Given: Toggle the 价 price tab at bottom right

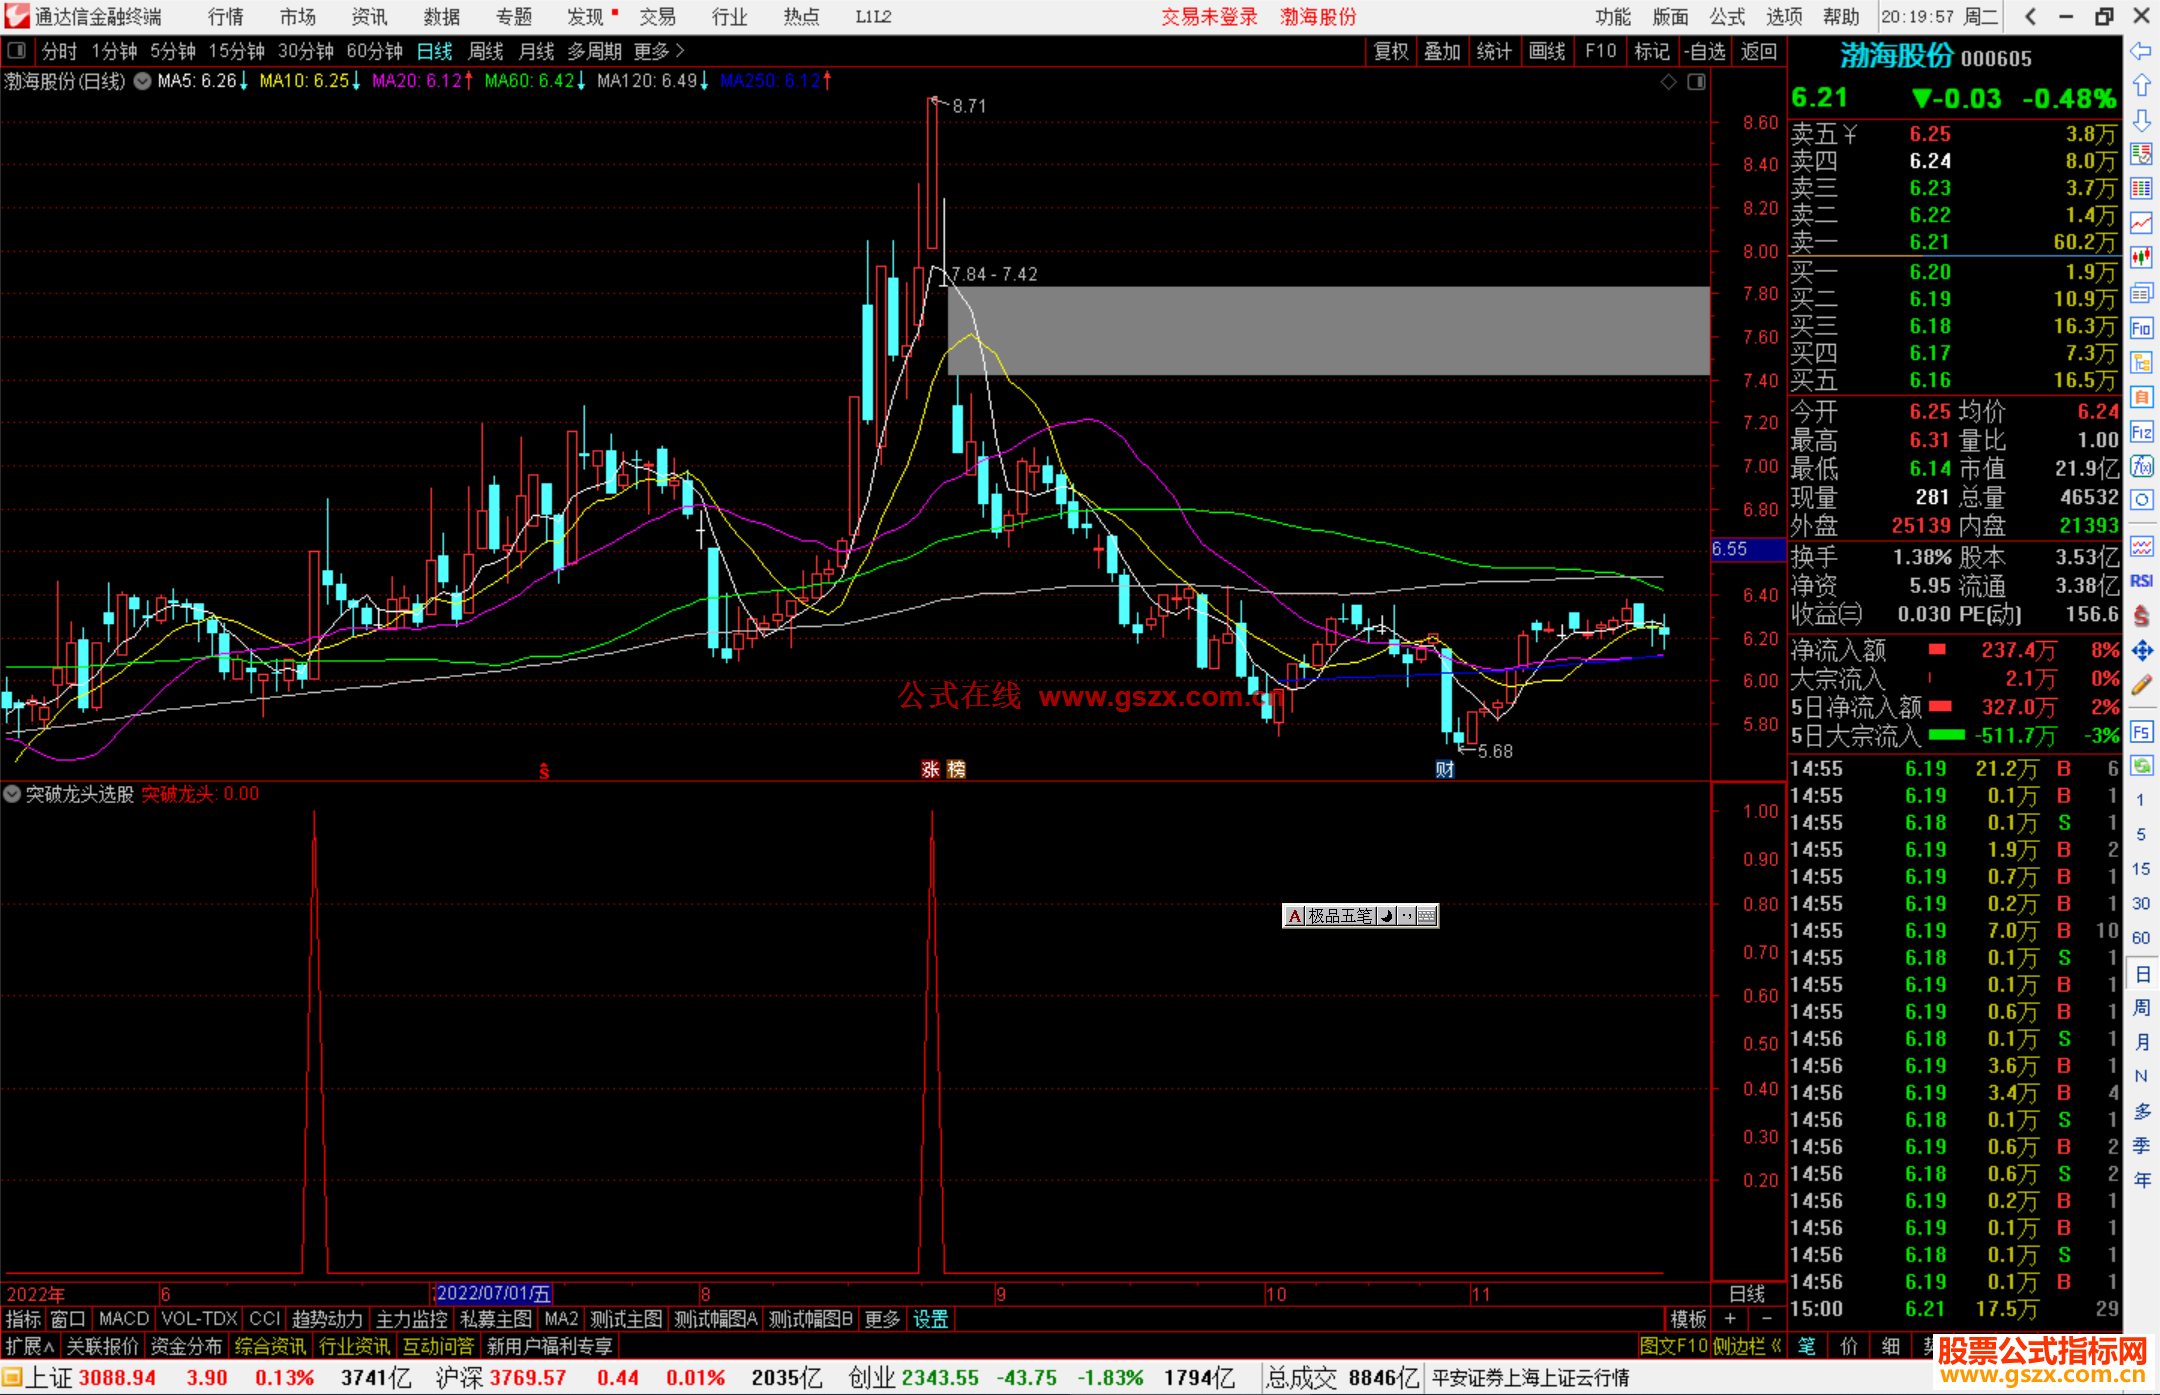Looking at the screenshot, I should click(1849, 1346).
